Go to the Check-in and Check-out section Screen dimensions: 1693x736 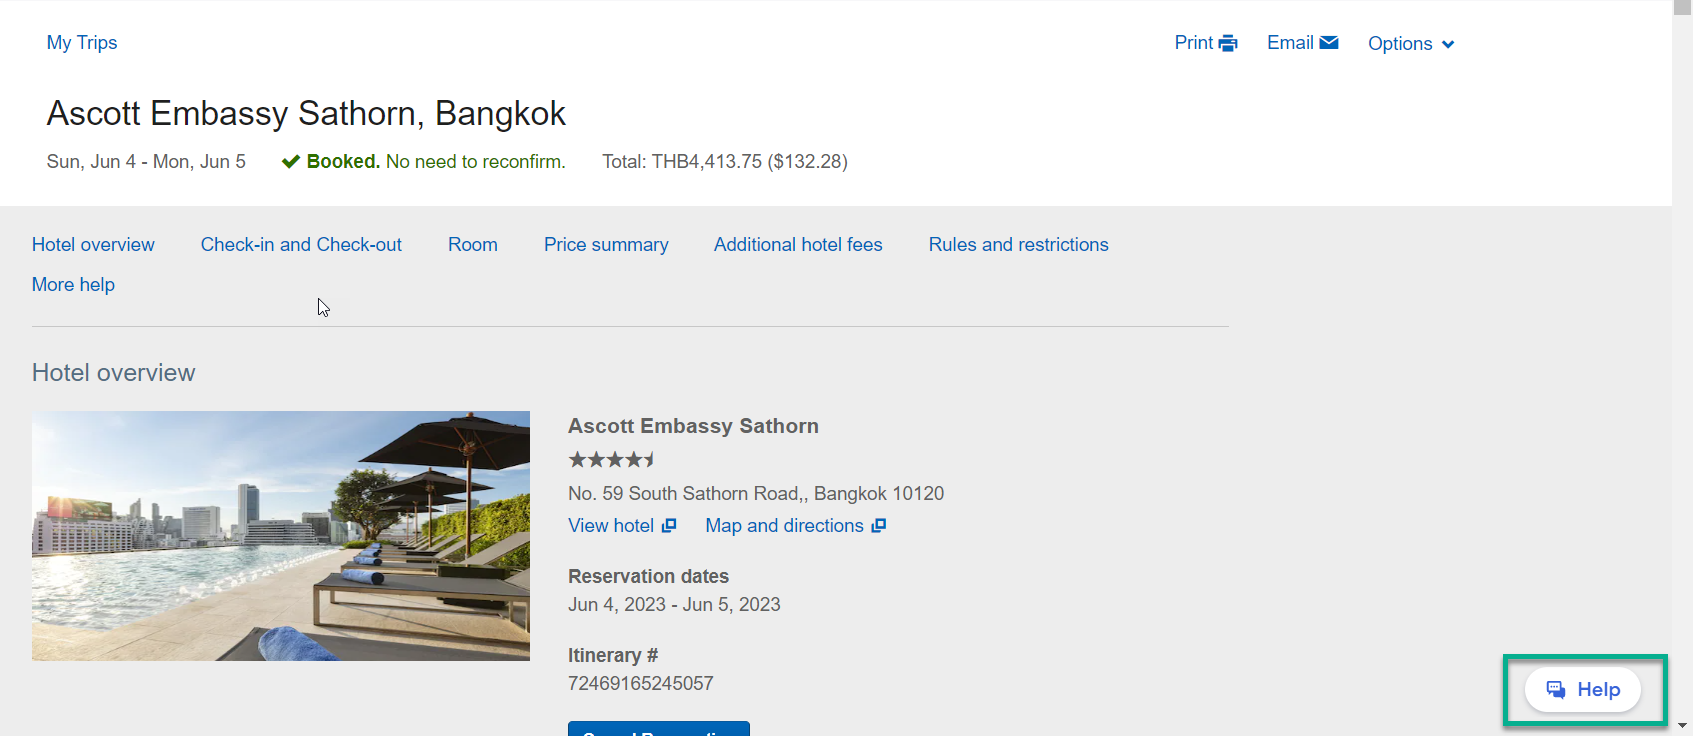point(301,245)
